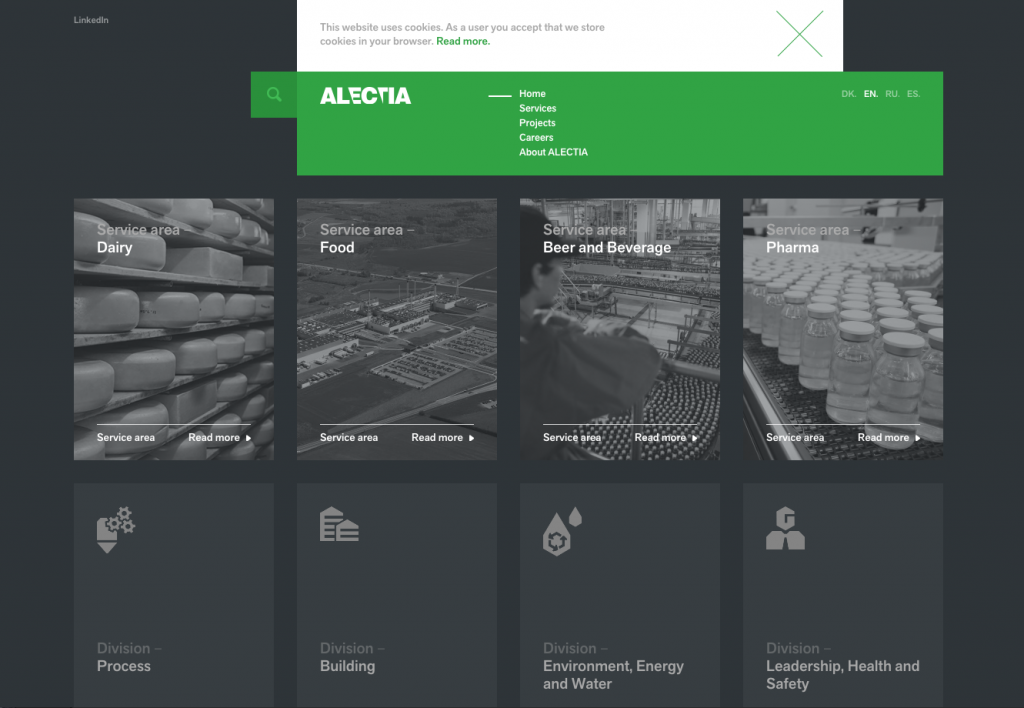Switch language to EN
This screenshot has height=708, width=1024.
pyautogui.click(x=871, y=94)
